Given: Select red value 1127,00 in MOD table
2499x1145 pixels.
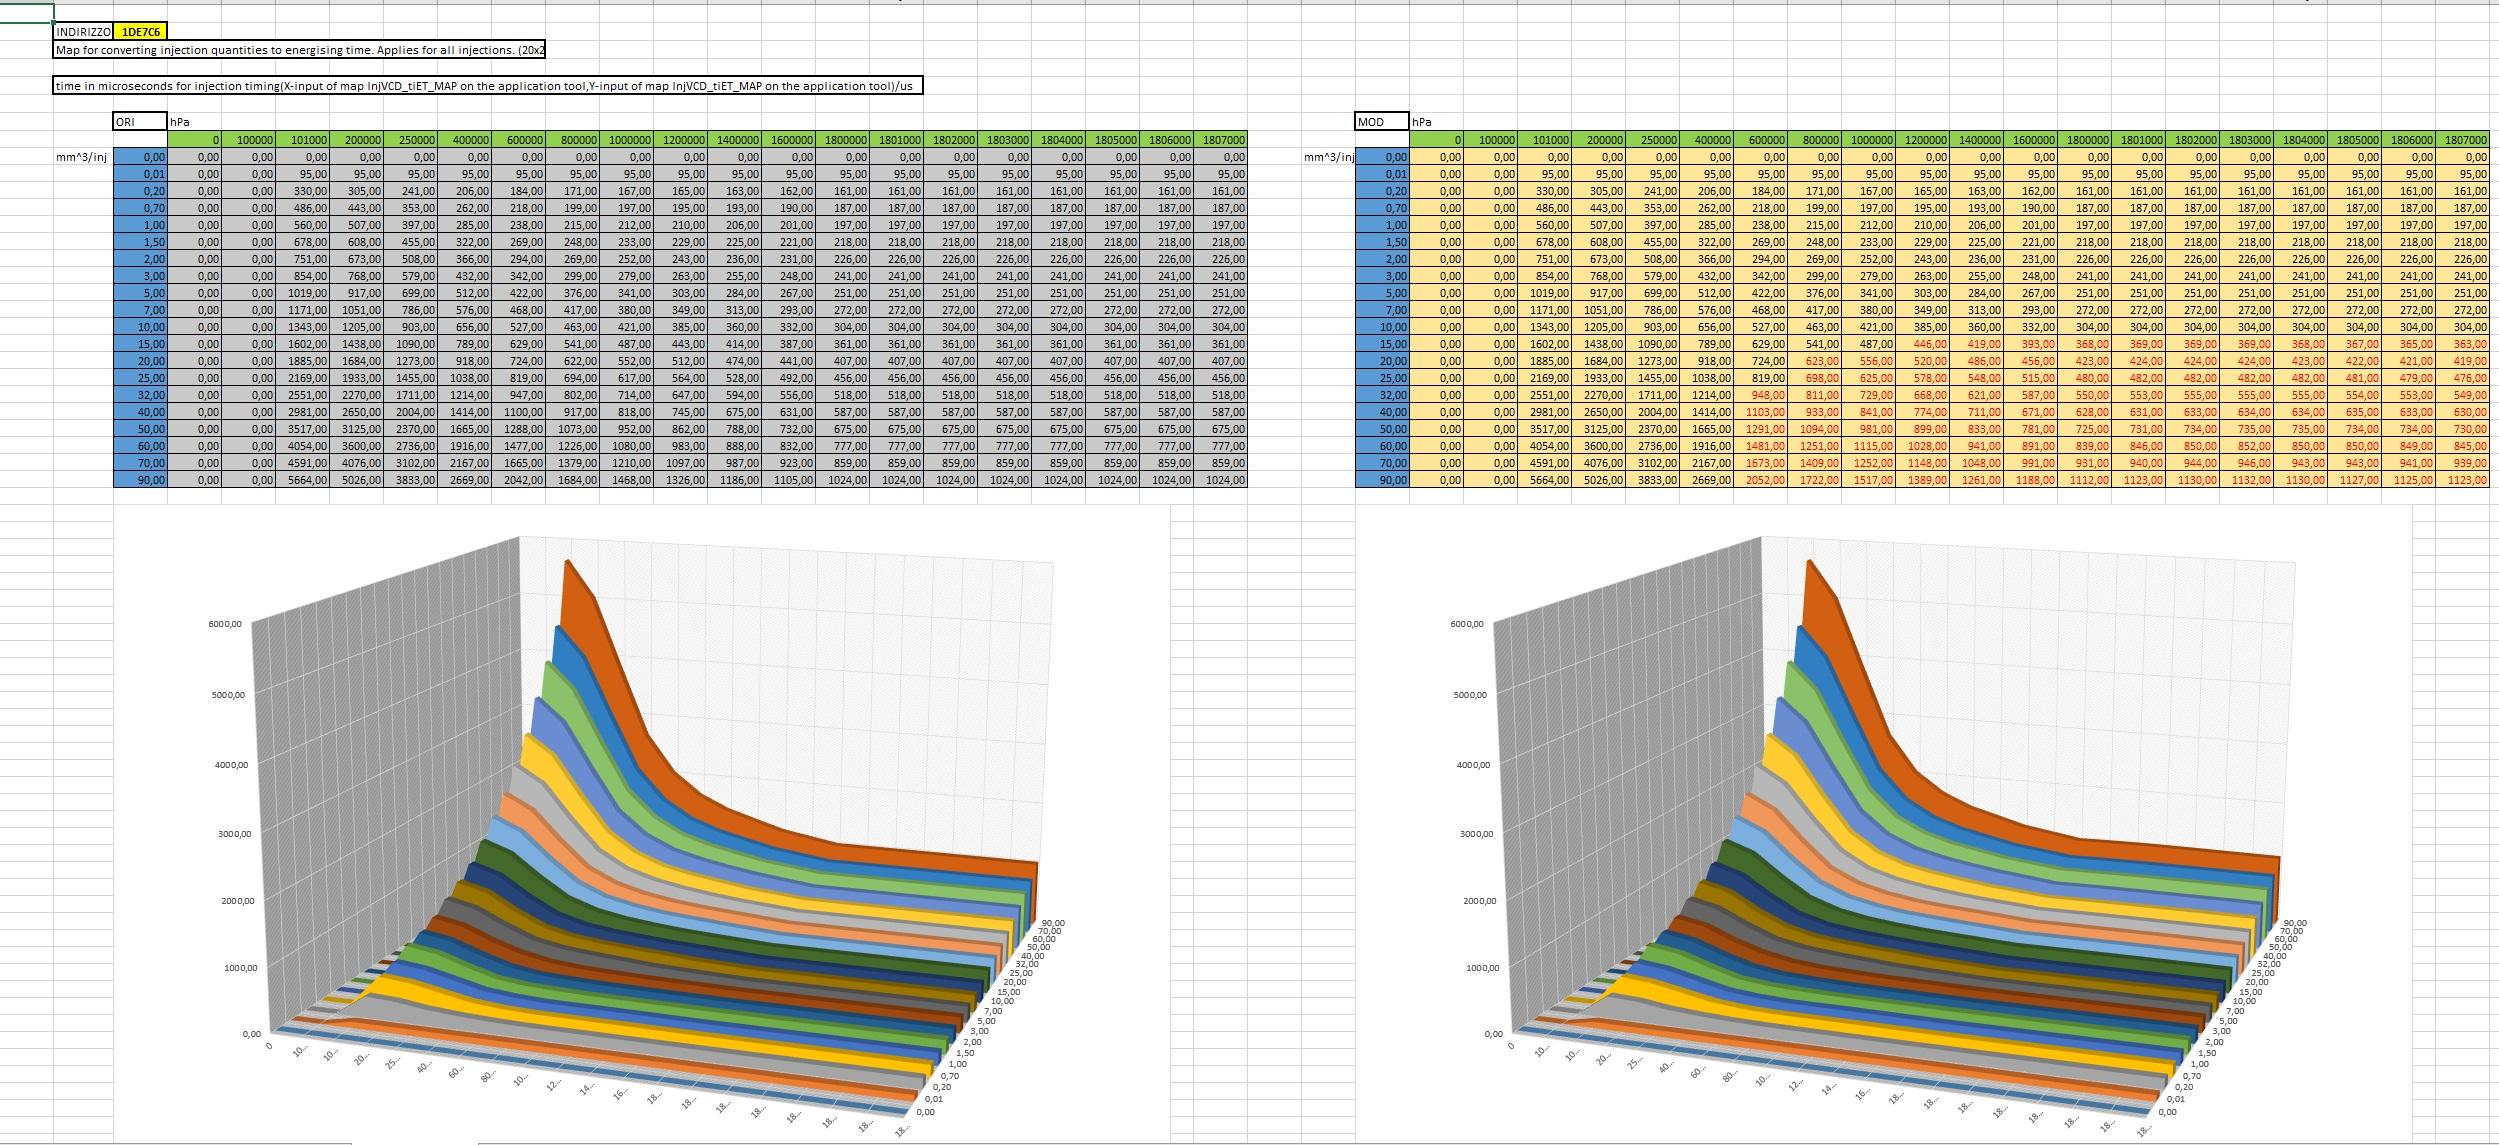Looking at the screenshot, I should tap(2355, 480).
